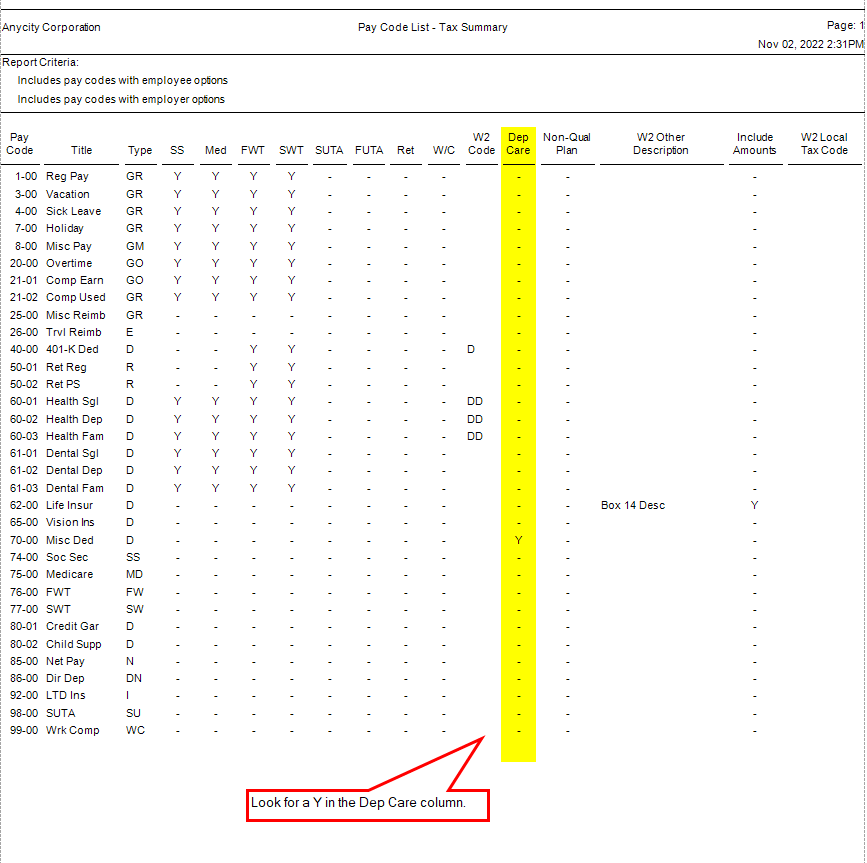Click the Include Amounts Y for Life Insur
Screen dimensions: 867x863
pos(754,505)
